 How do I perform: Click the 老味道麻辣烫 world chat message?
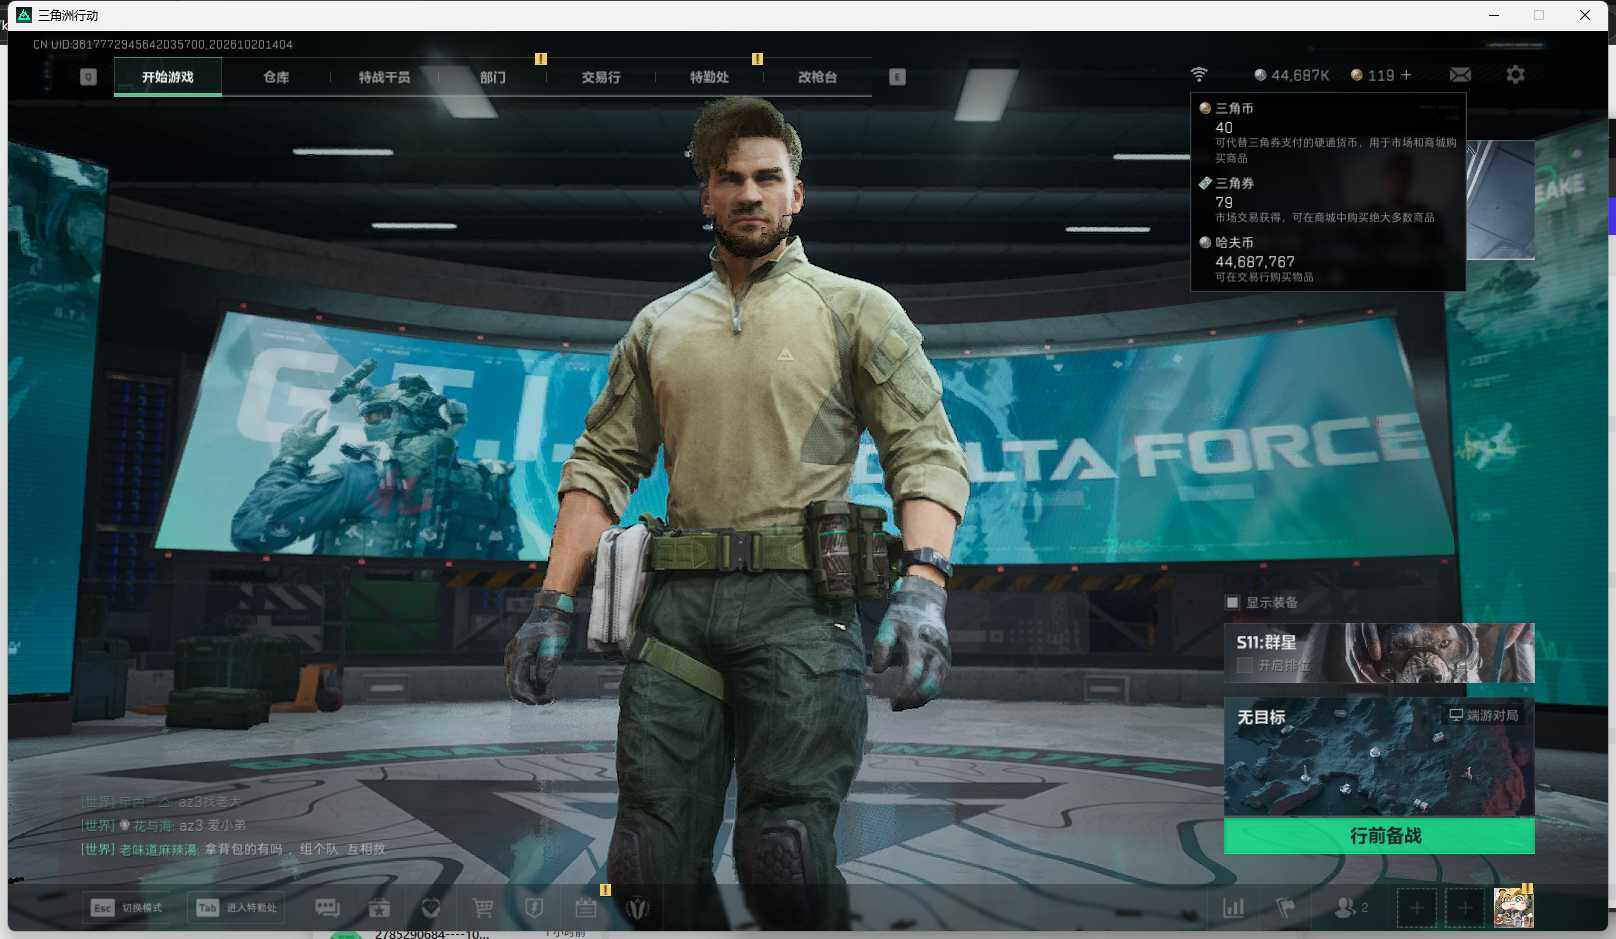pos(233,849)
